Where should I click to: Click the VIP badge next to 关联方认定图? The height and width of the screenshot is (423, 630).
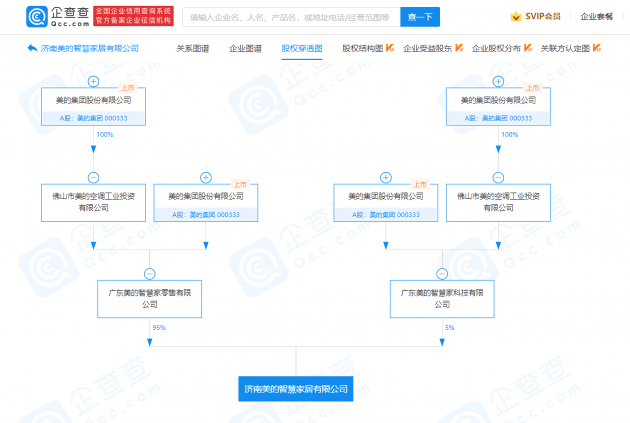coord(597,48)
